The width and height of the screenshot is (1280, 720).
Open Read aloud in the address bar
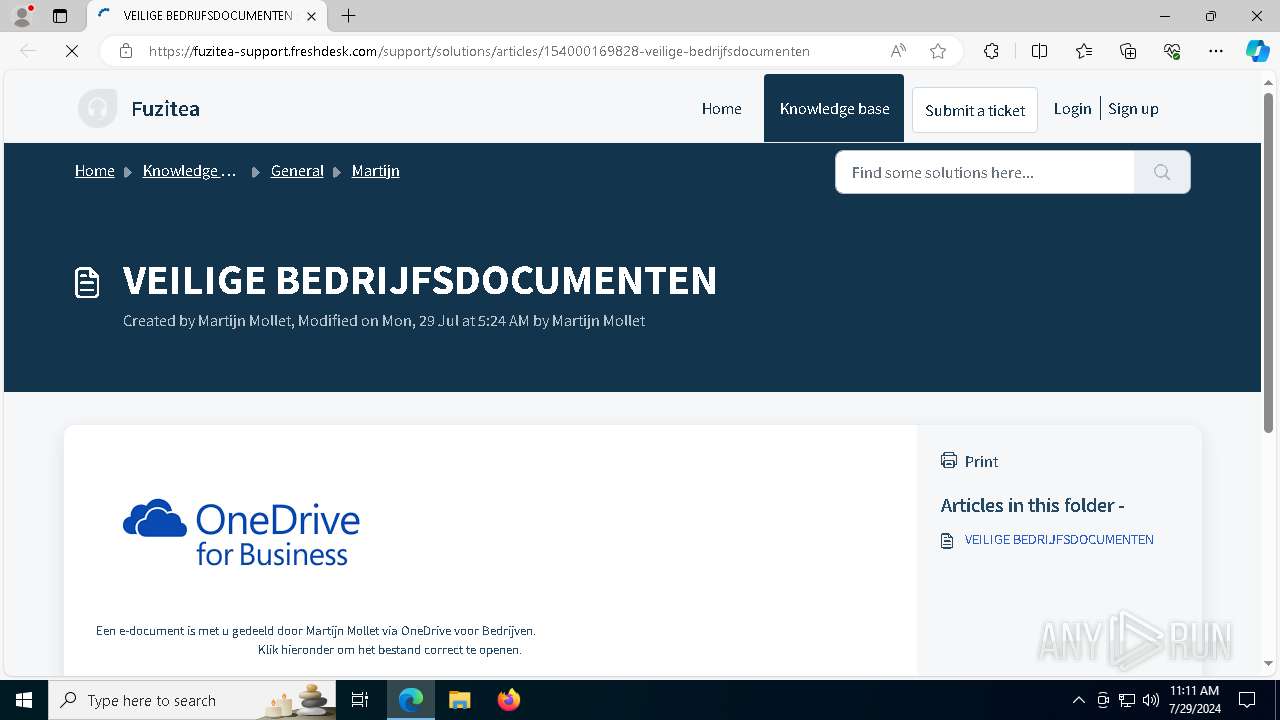898,51
